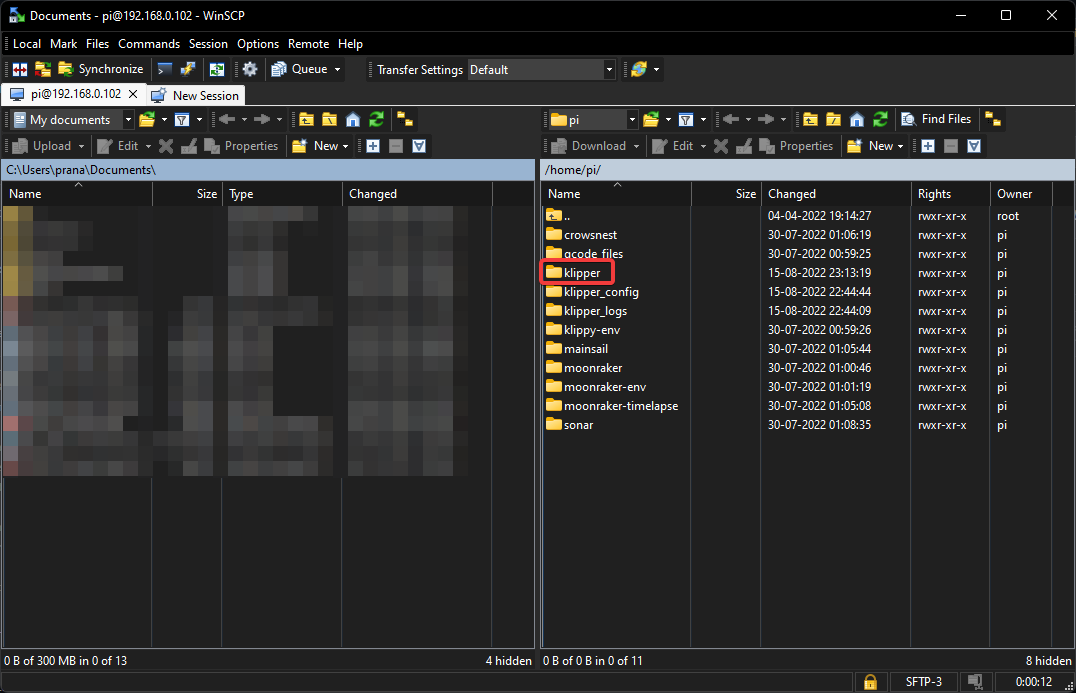Click local panel select all icon
The height and width of the screenshot is (693, 1076).
(x=419, y=146)
